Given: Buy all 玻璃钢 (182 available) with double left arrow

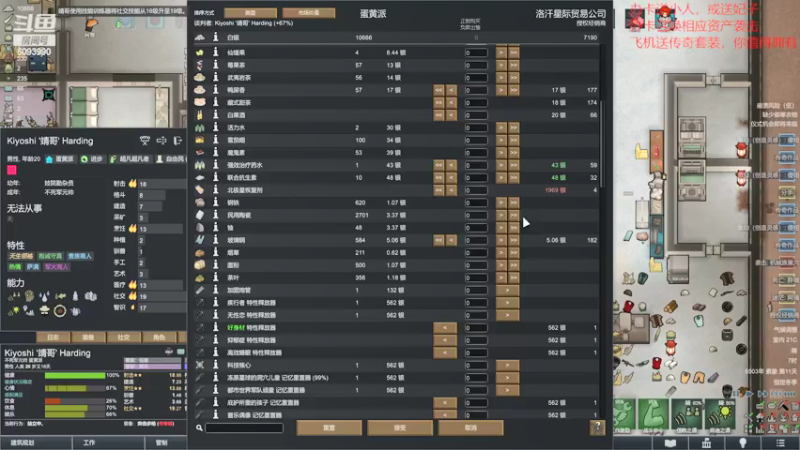Looking at the screenshot, I should [439, 240].
